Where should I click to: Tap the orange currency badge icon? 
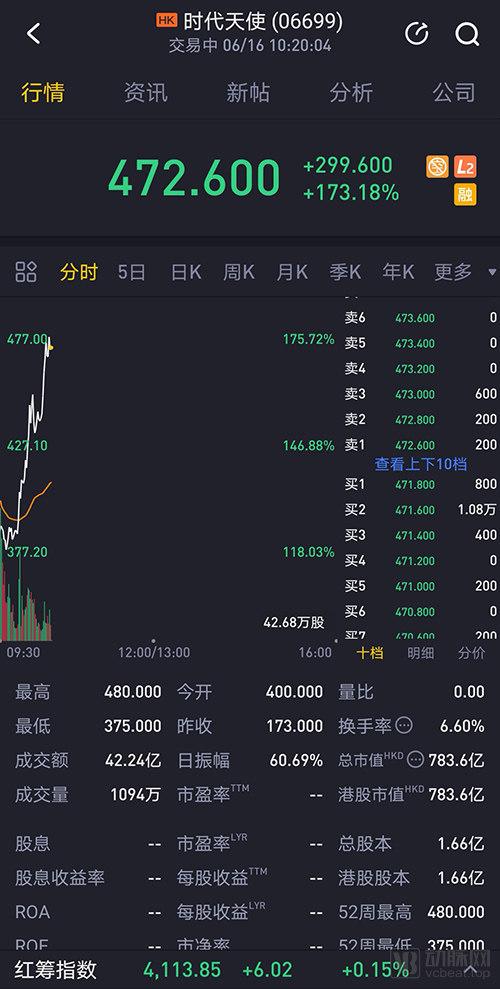(438, 168)
